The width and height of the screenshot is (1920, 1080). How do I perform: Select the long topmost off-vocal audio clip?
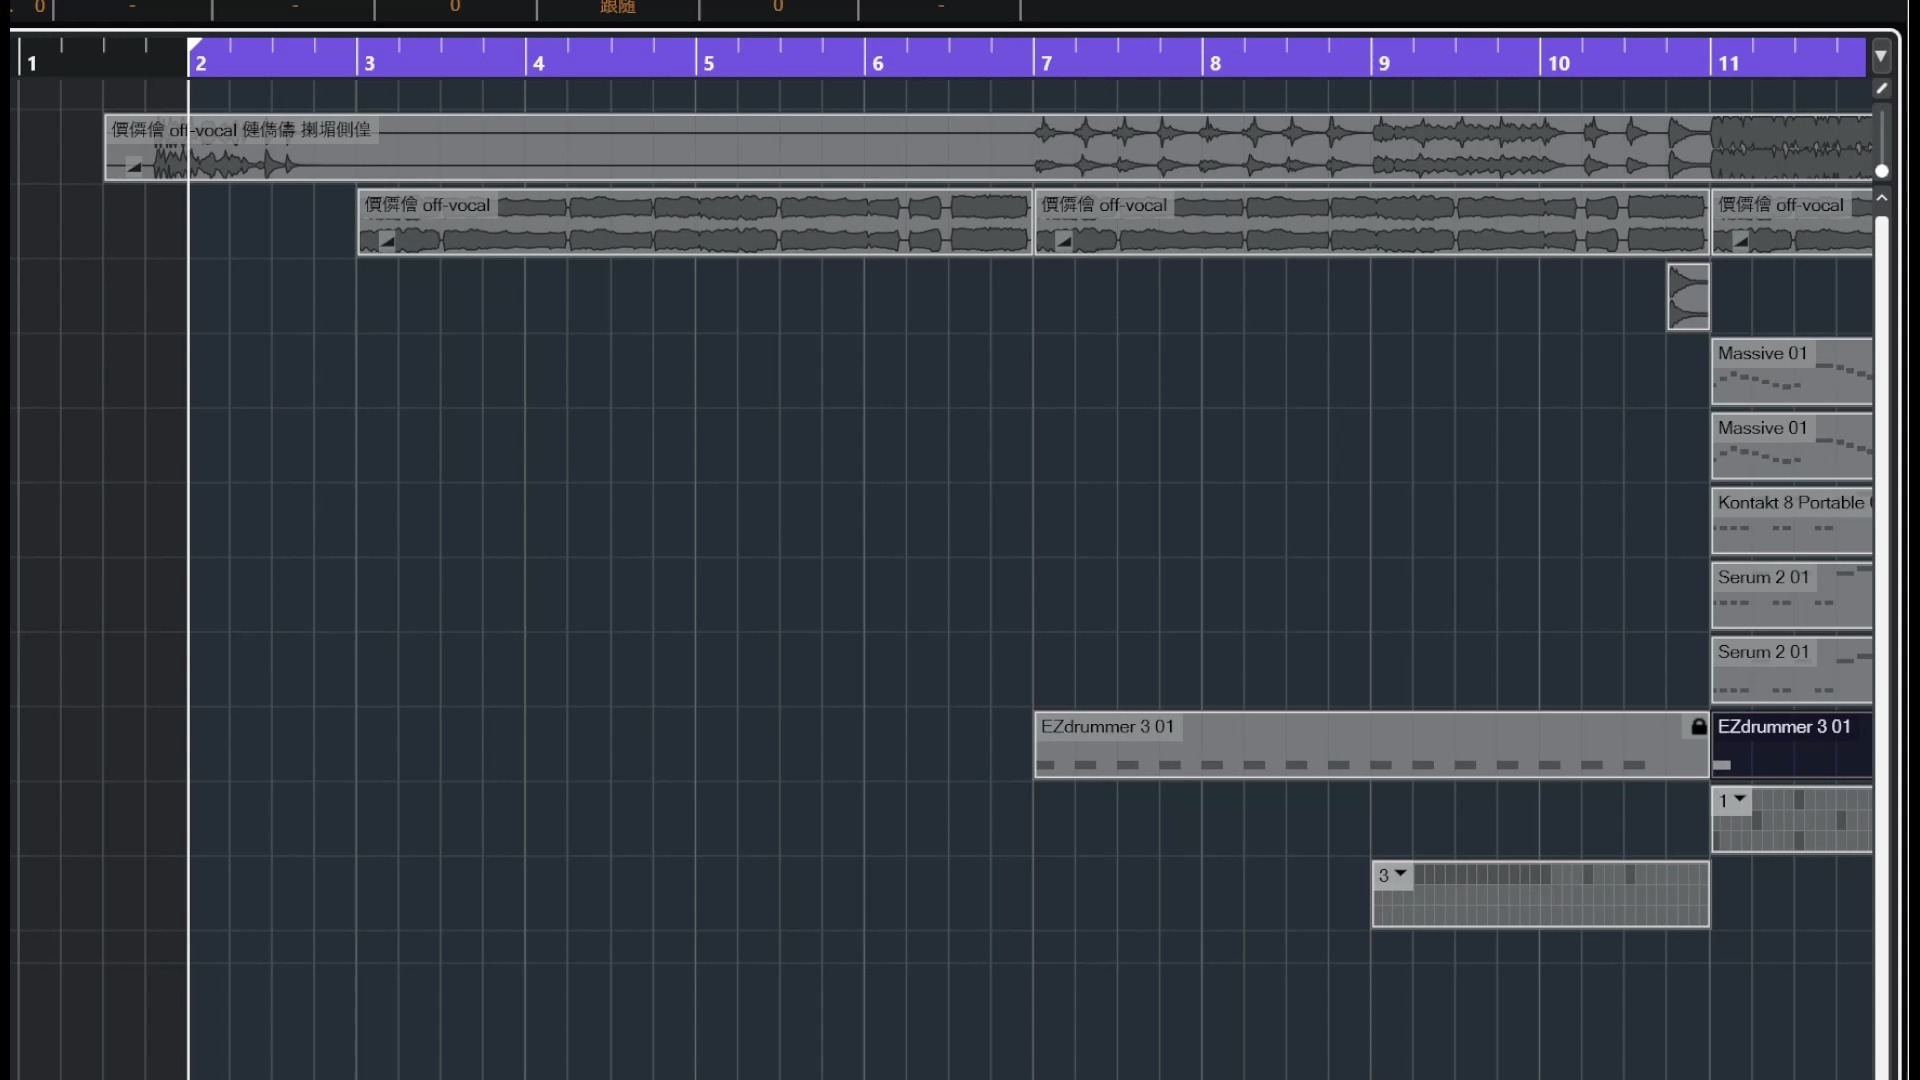tap(988, 148)
